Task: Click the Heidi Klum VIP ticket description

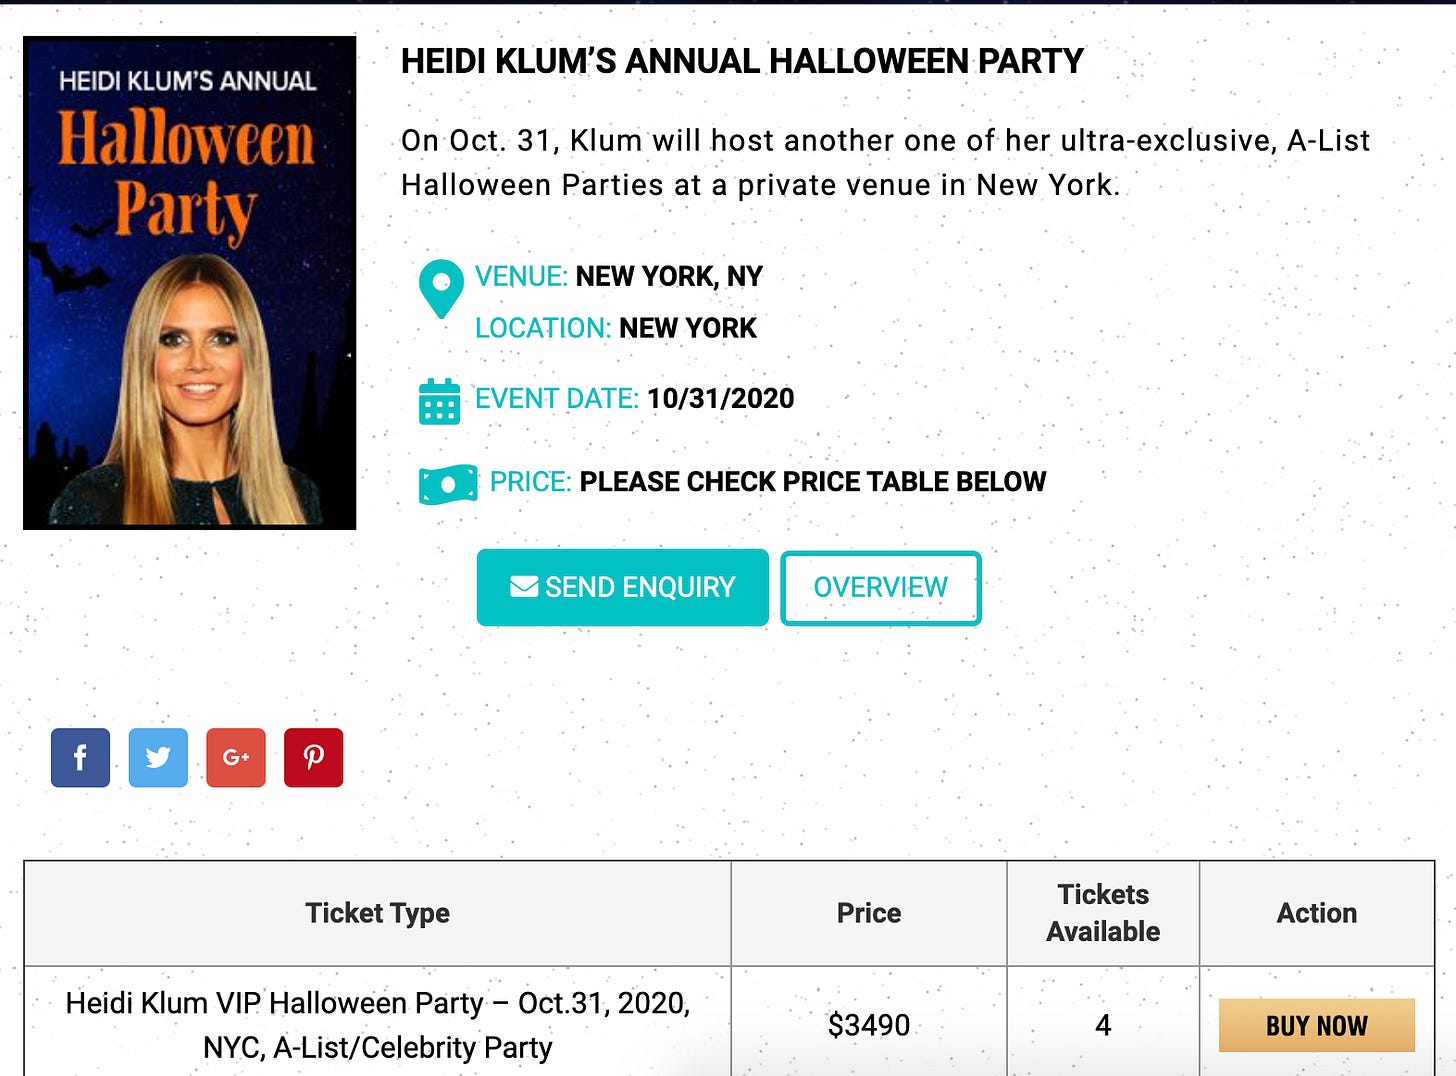Action: (377, 1024)
